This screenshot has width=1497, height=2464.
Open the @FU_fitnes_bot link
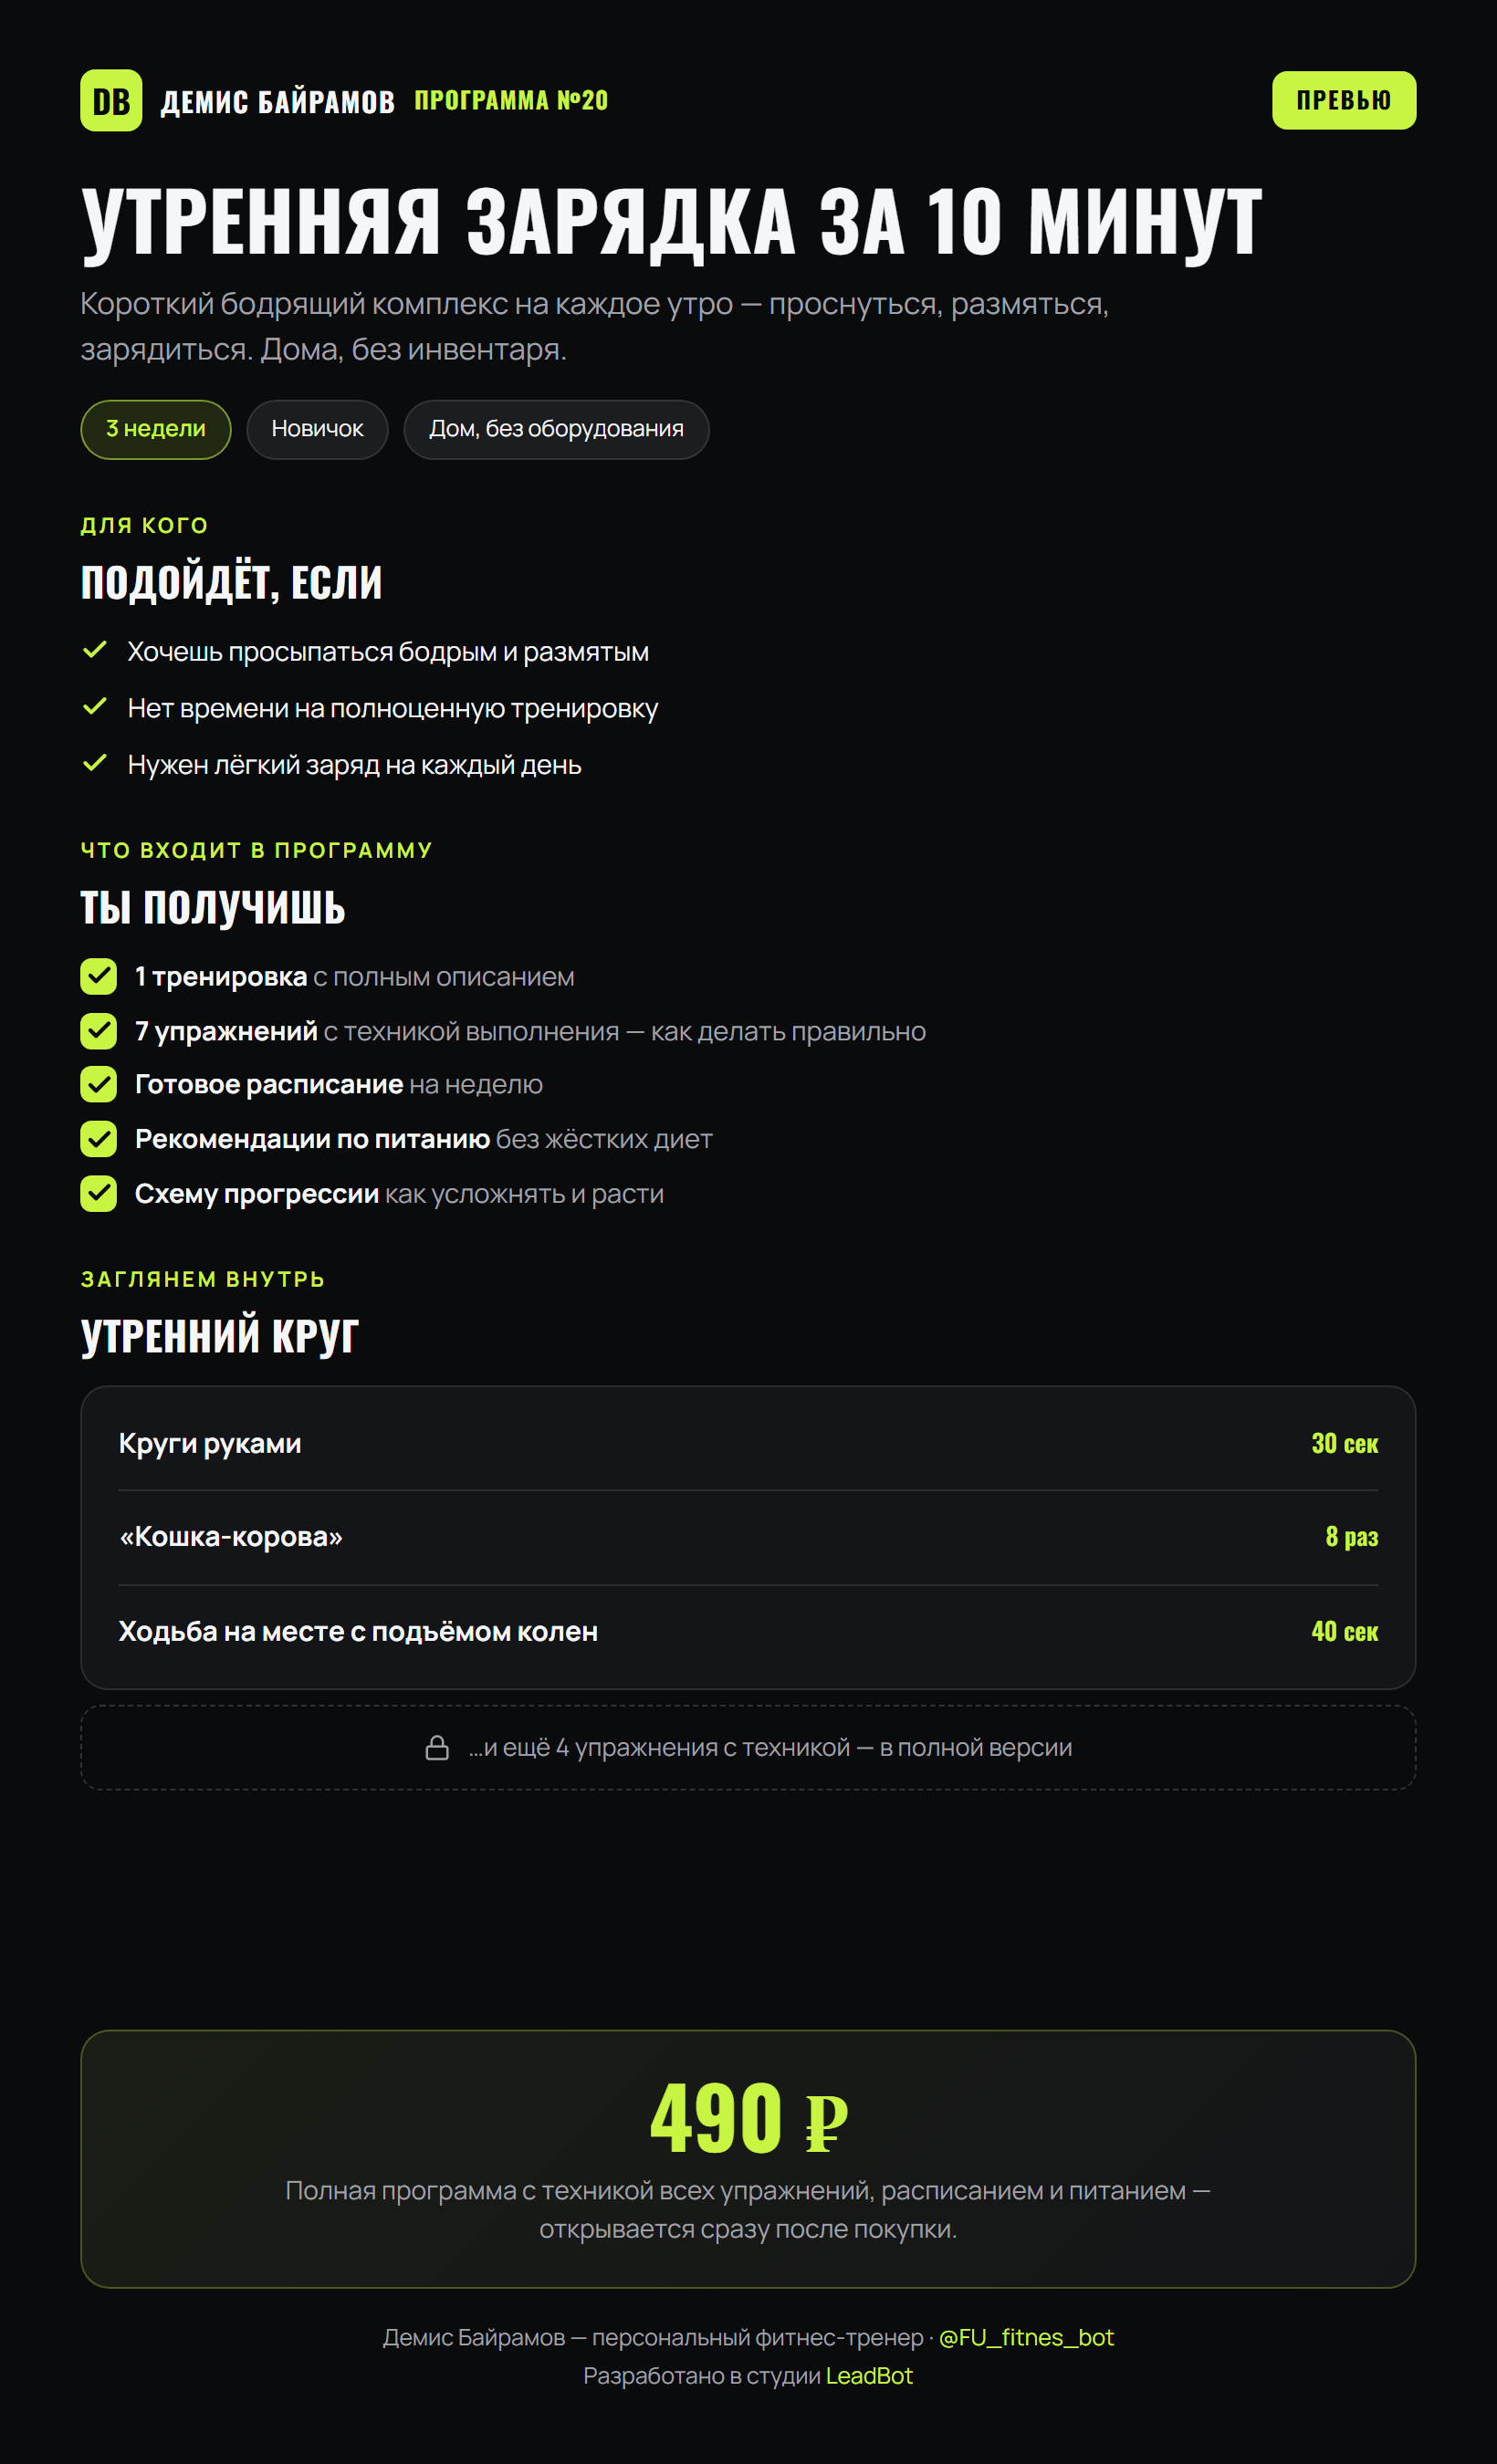coord(1026,2337)
